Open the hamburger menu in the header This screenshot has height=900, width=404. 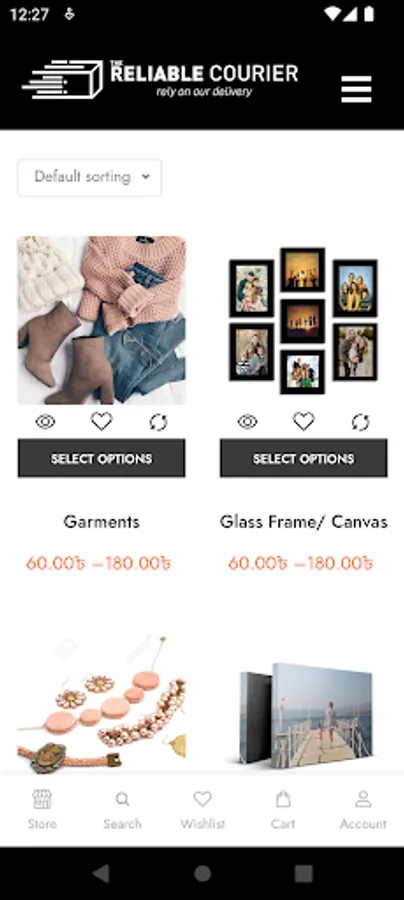pos(356,89)
